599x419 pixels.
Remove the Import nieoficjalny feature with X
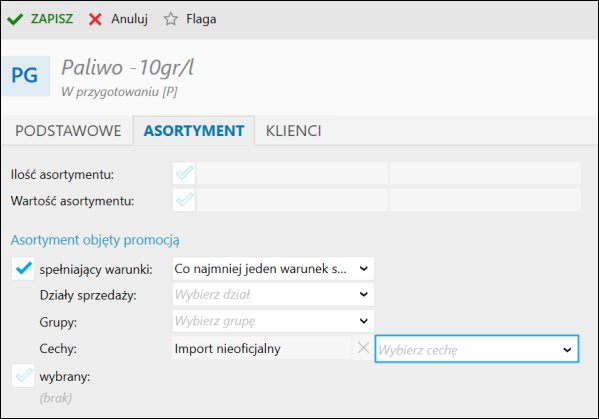363,348
